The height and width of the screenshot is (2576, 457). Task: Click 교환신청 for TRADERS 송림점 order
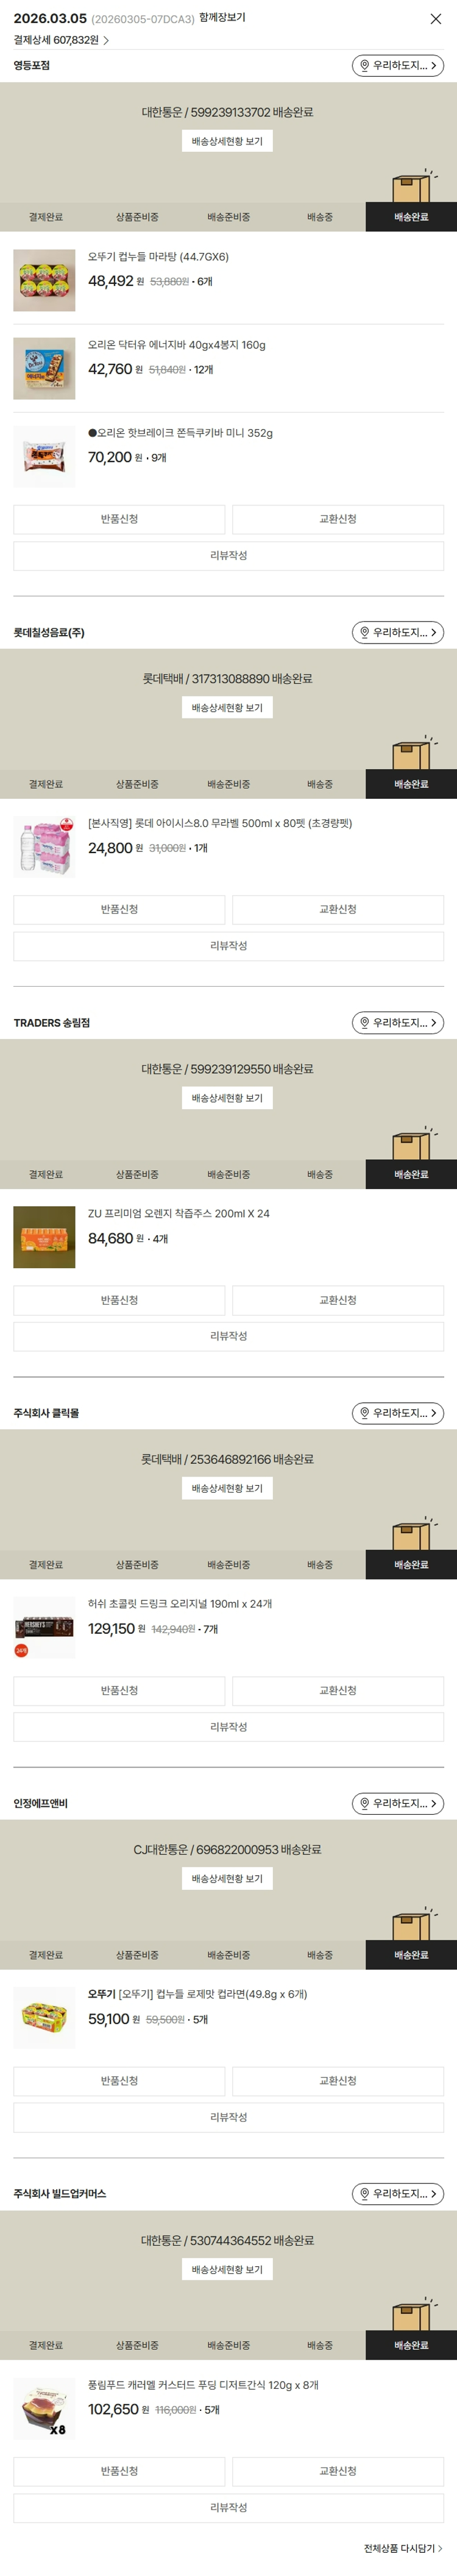[x=338, y=1300]
